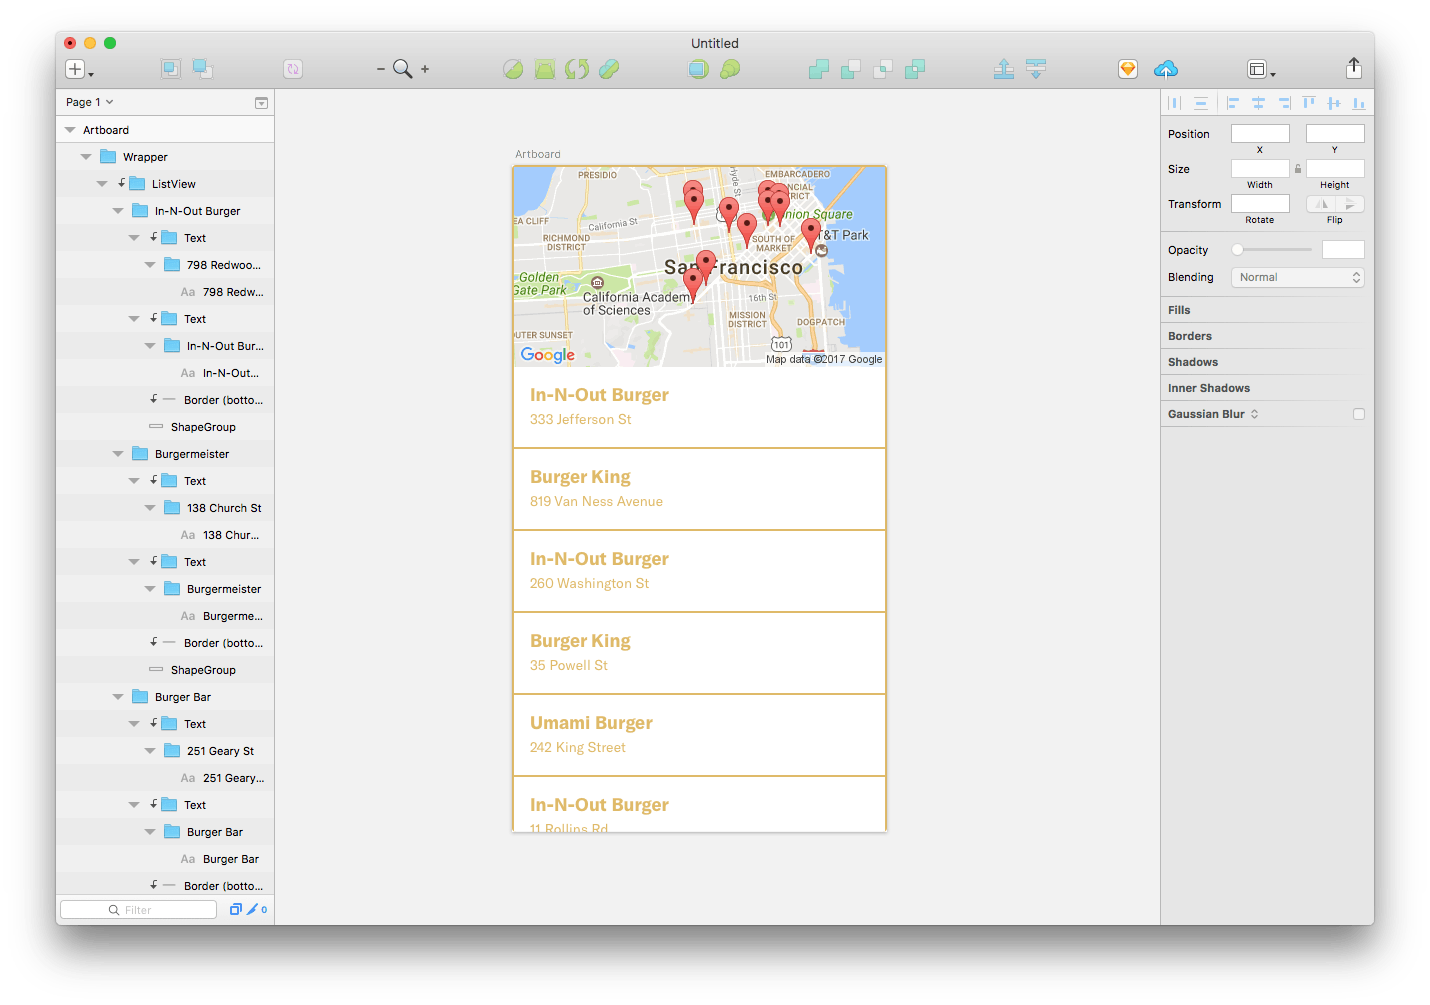Click the align left edges icon
This screenshot has width=1430, height=1005.
[x=1233, y=103]
